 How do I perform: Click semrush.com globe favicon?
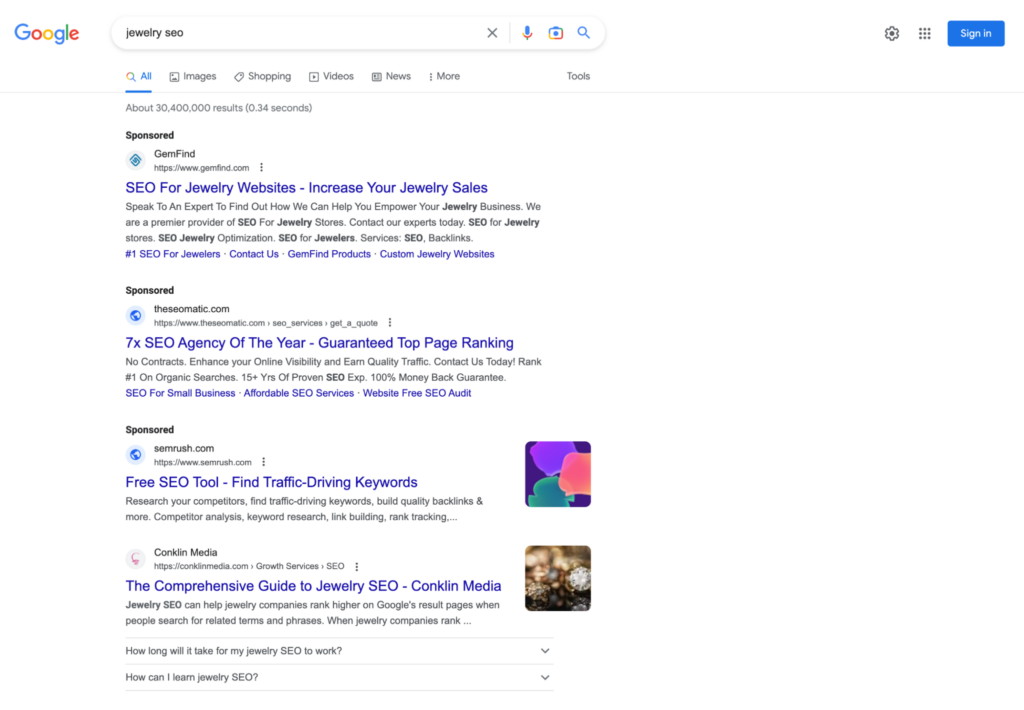[135, 455]
